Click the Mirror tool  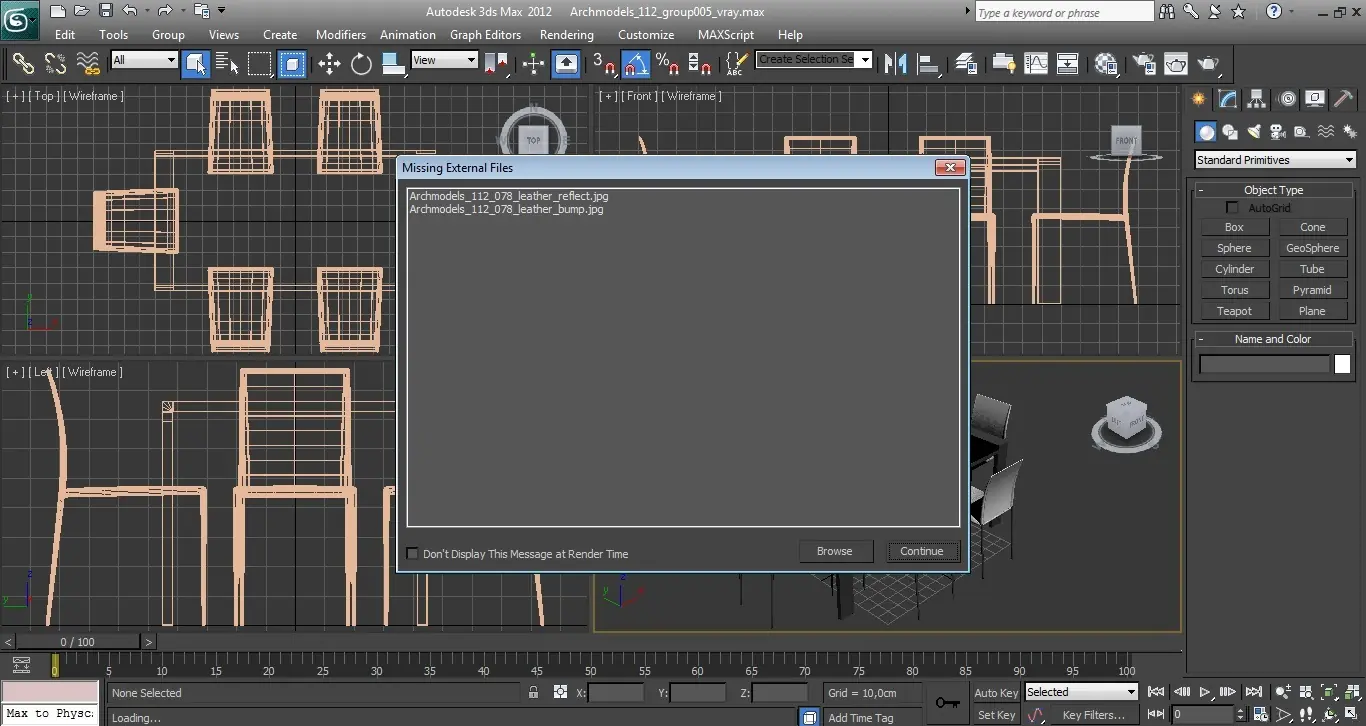[896, 63]
